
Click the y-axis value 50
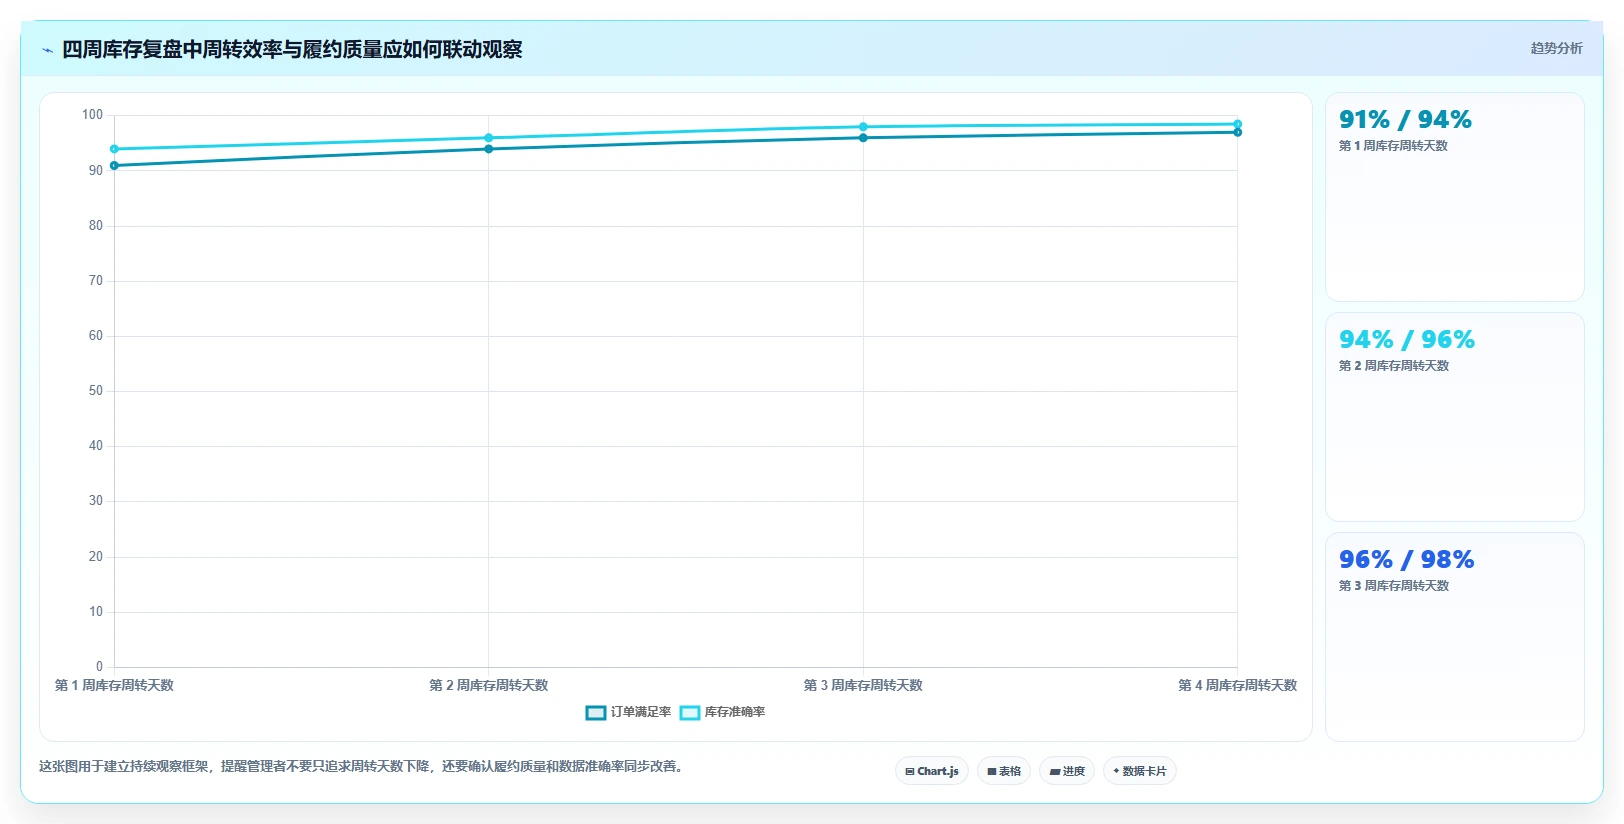tap(95, 391)
